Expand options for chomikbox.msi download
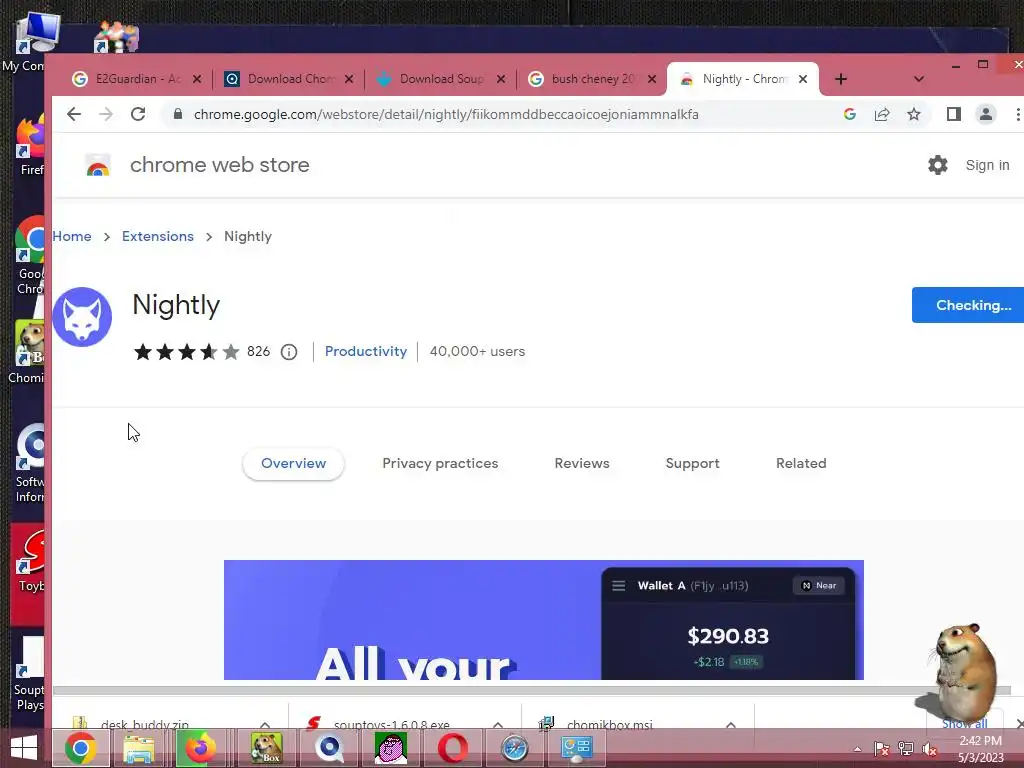Viewport: 1024px width, 768px height. pos(731,724)
